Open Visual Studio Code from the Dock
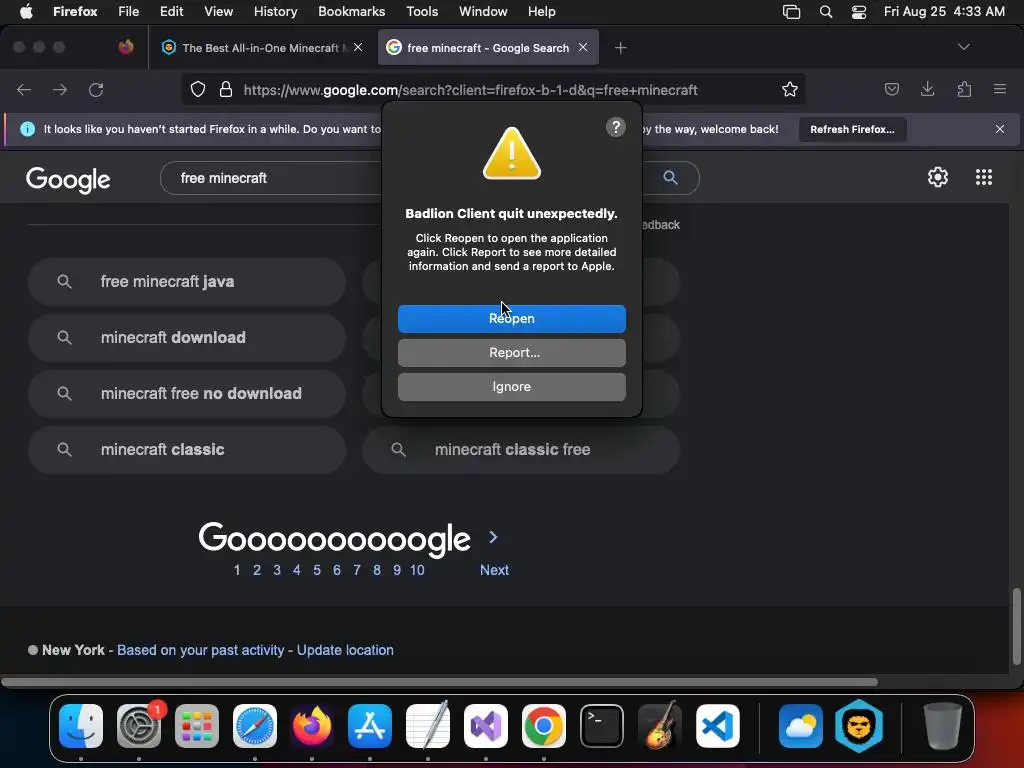Screen dimensions: 1024x768 (x=717, y=726)
